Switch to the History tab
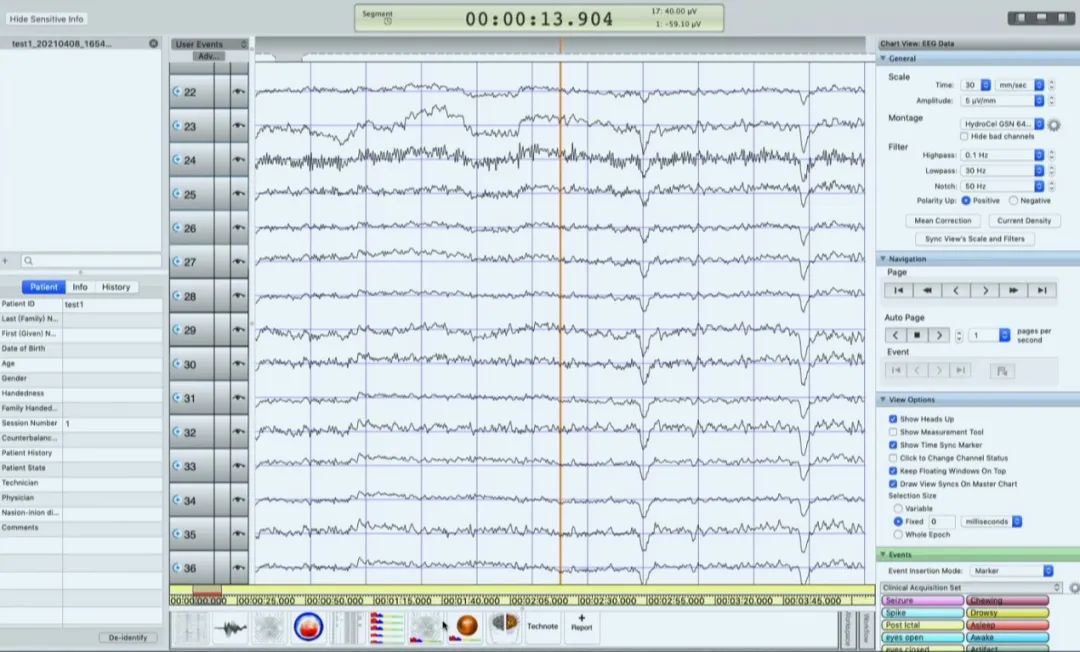The height and width of the screenshot is (652, 1080). (x=116, y=287)
